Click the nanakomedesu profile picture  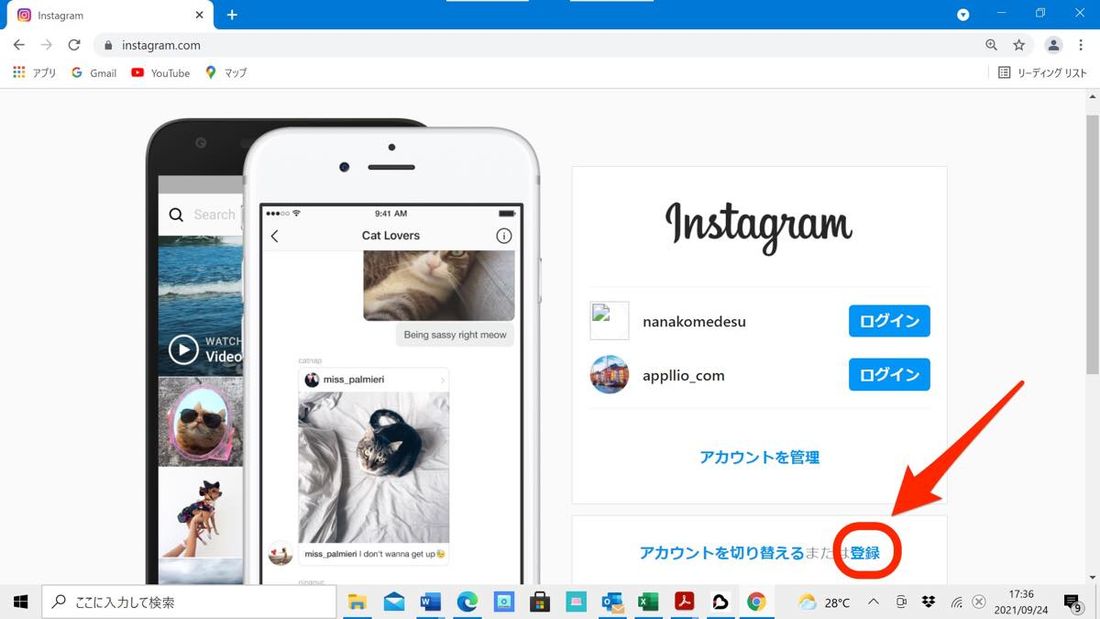point(609,321)
